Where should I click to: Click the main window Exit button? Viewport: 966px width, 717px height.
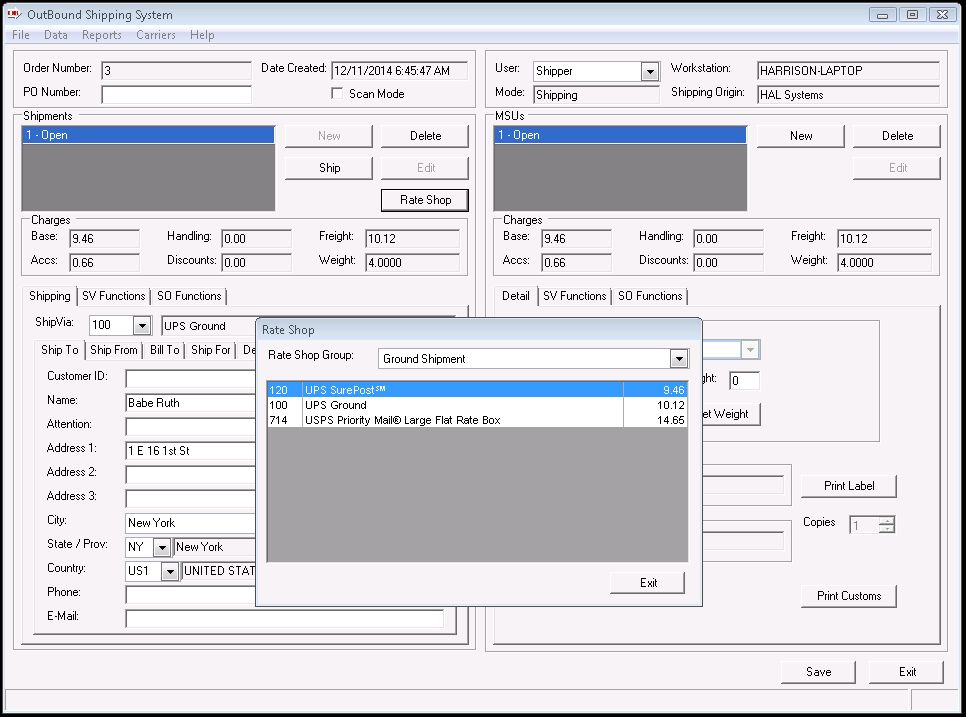[906, 671]
